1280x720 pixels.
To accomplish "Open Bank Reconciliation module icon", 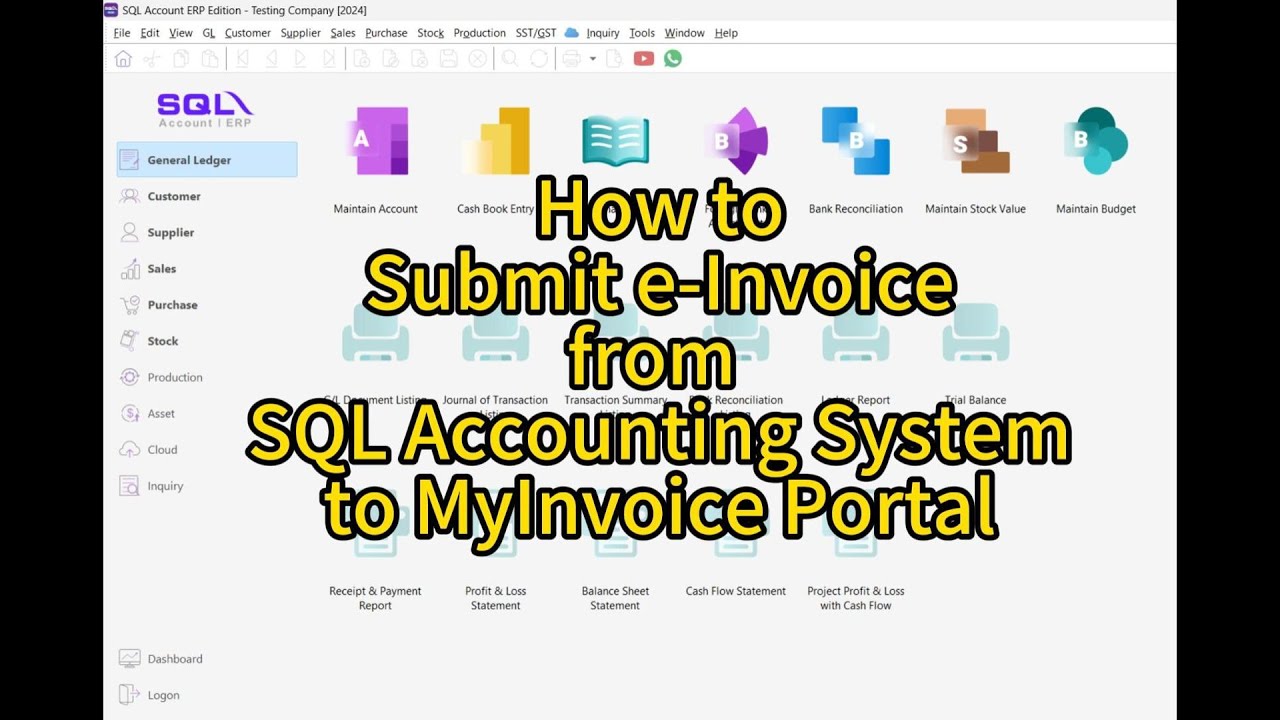I will [856, 141].
